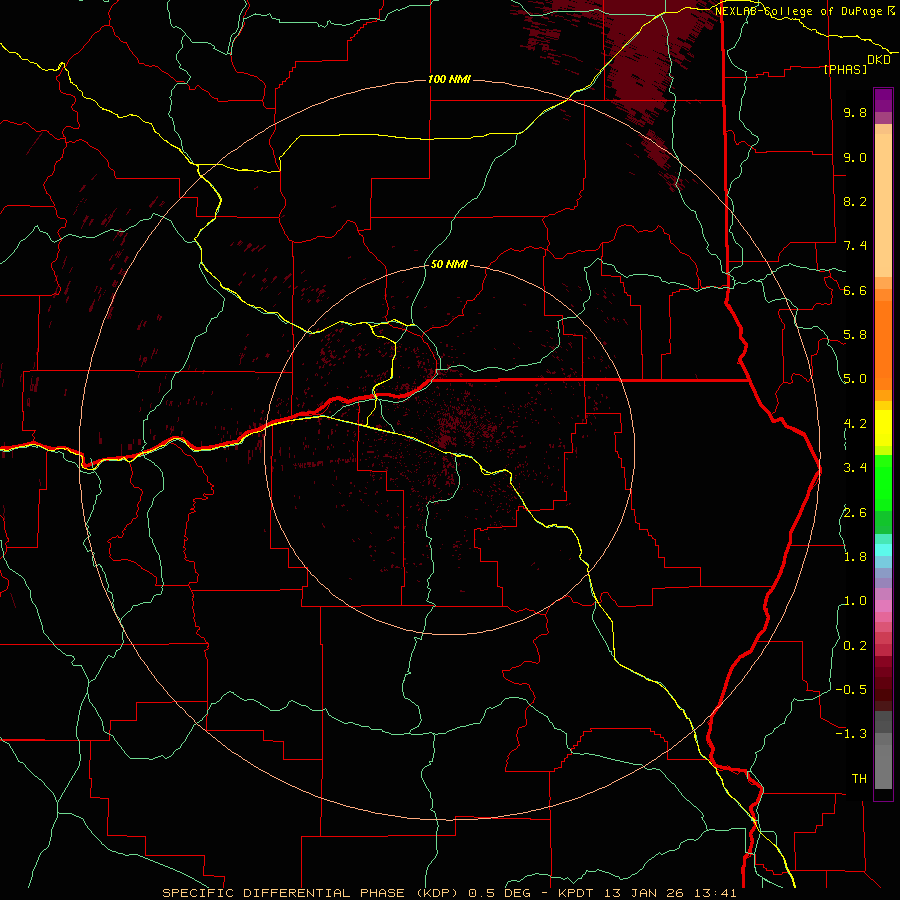Click the 9.0 value on the scale
Image resolution: width=900 pixels, height=900 pixels.
[x=855, y=157]
